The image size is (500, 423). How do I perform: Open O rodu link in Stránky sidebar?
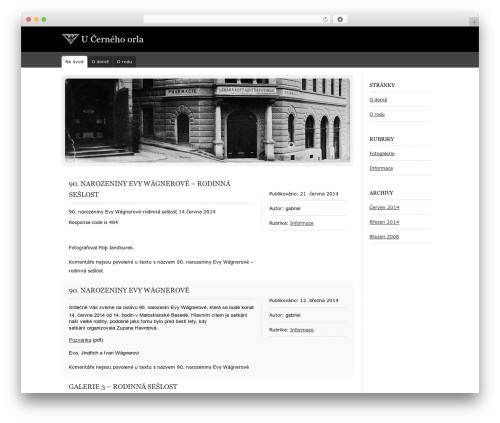377,114
